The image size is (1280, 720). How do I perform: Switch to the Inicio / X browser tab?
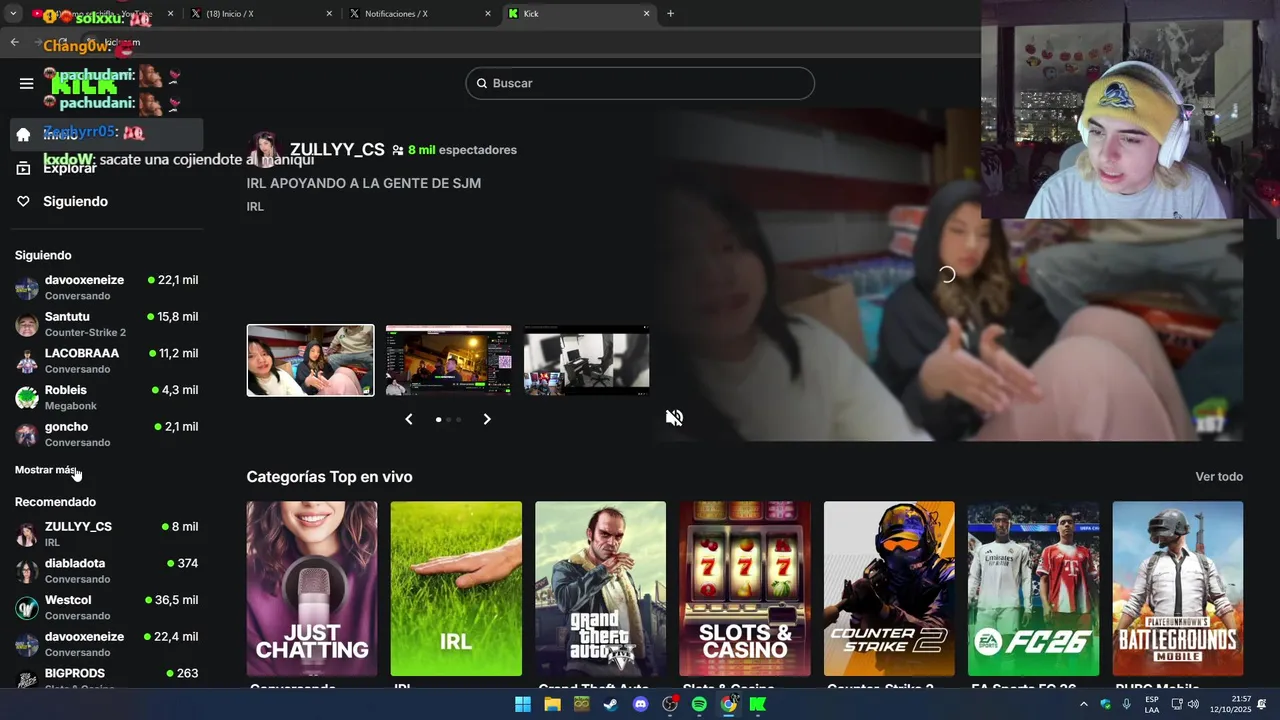(x=262, y=14)
